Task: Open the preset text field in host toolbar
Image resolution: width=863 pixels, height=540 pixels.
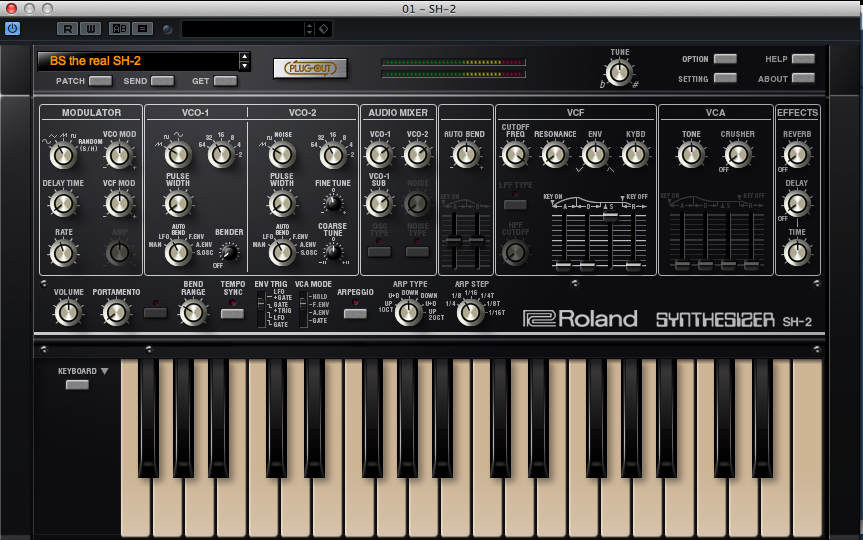Action: tap(243, 29)
